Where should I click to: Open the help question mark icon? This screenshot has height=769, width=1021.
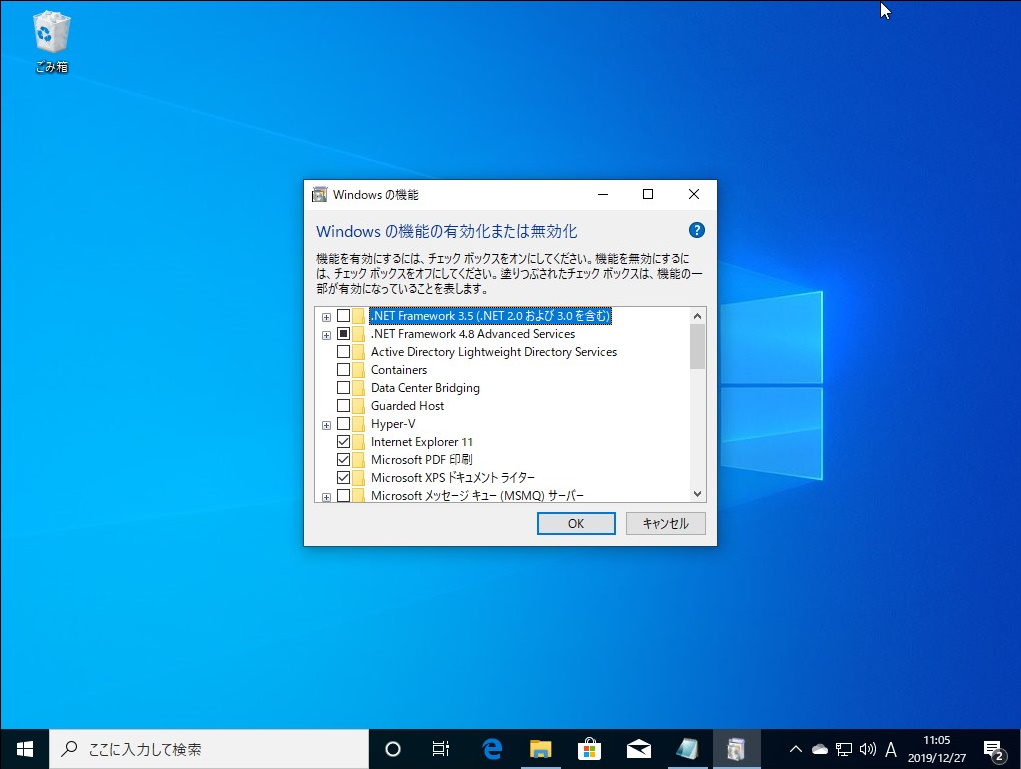point(696,230)
